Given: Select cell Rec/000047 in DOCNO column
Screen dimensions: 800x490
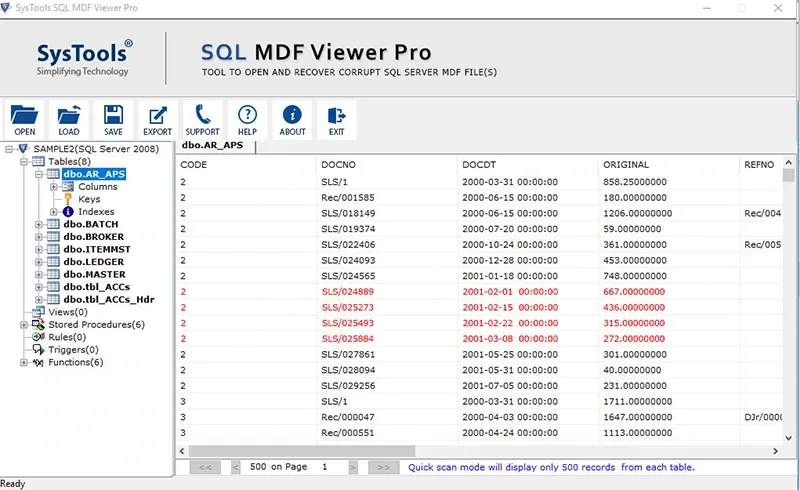Looking at the screenshot, I should [x=347, y=418].
